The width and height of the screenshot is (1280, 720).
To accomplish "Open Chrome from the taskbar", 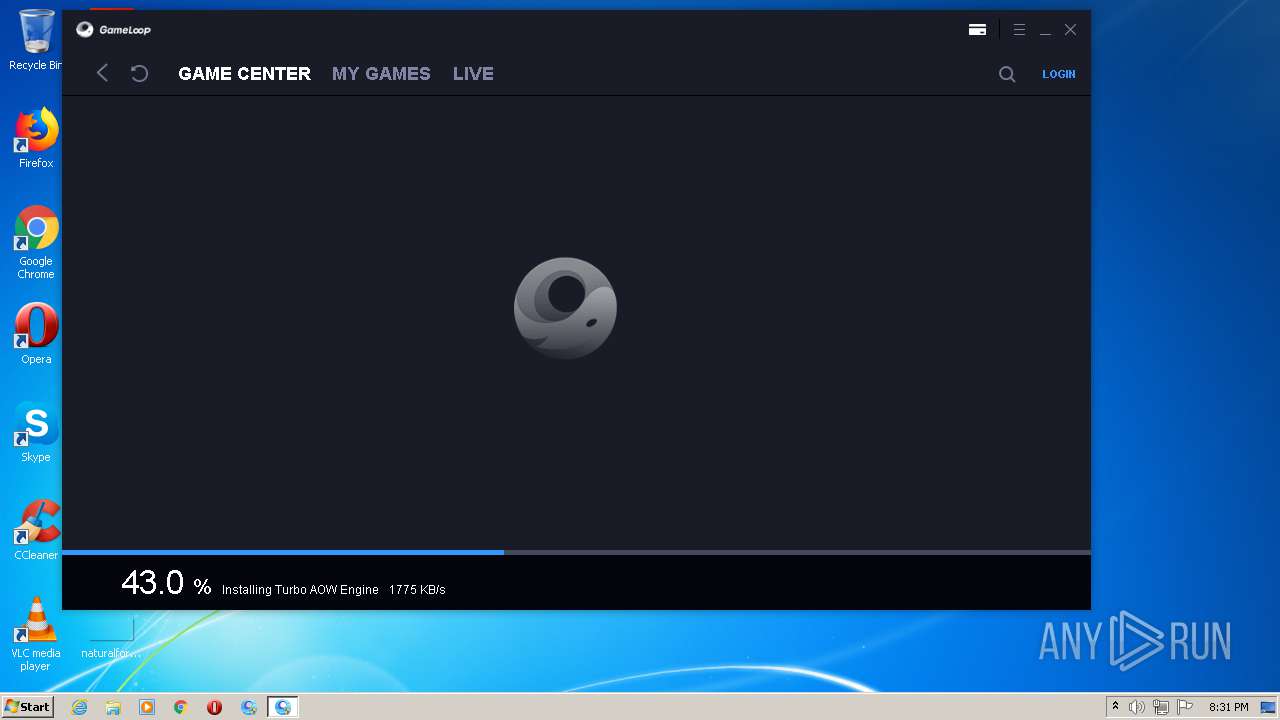I will click(x=181, y=707).
